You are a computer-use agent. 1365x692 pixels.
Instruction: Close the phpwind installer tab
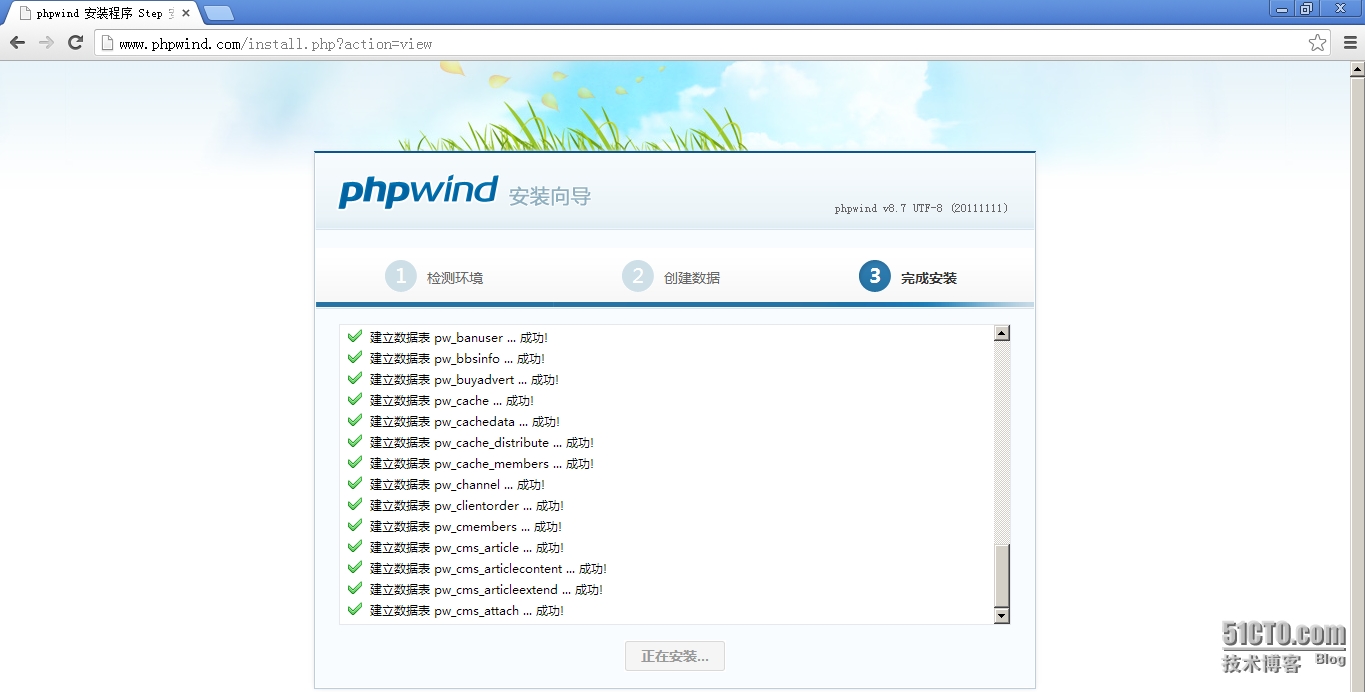click(x=186, y=13)
